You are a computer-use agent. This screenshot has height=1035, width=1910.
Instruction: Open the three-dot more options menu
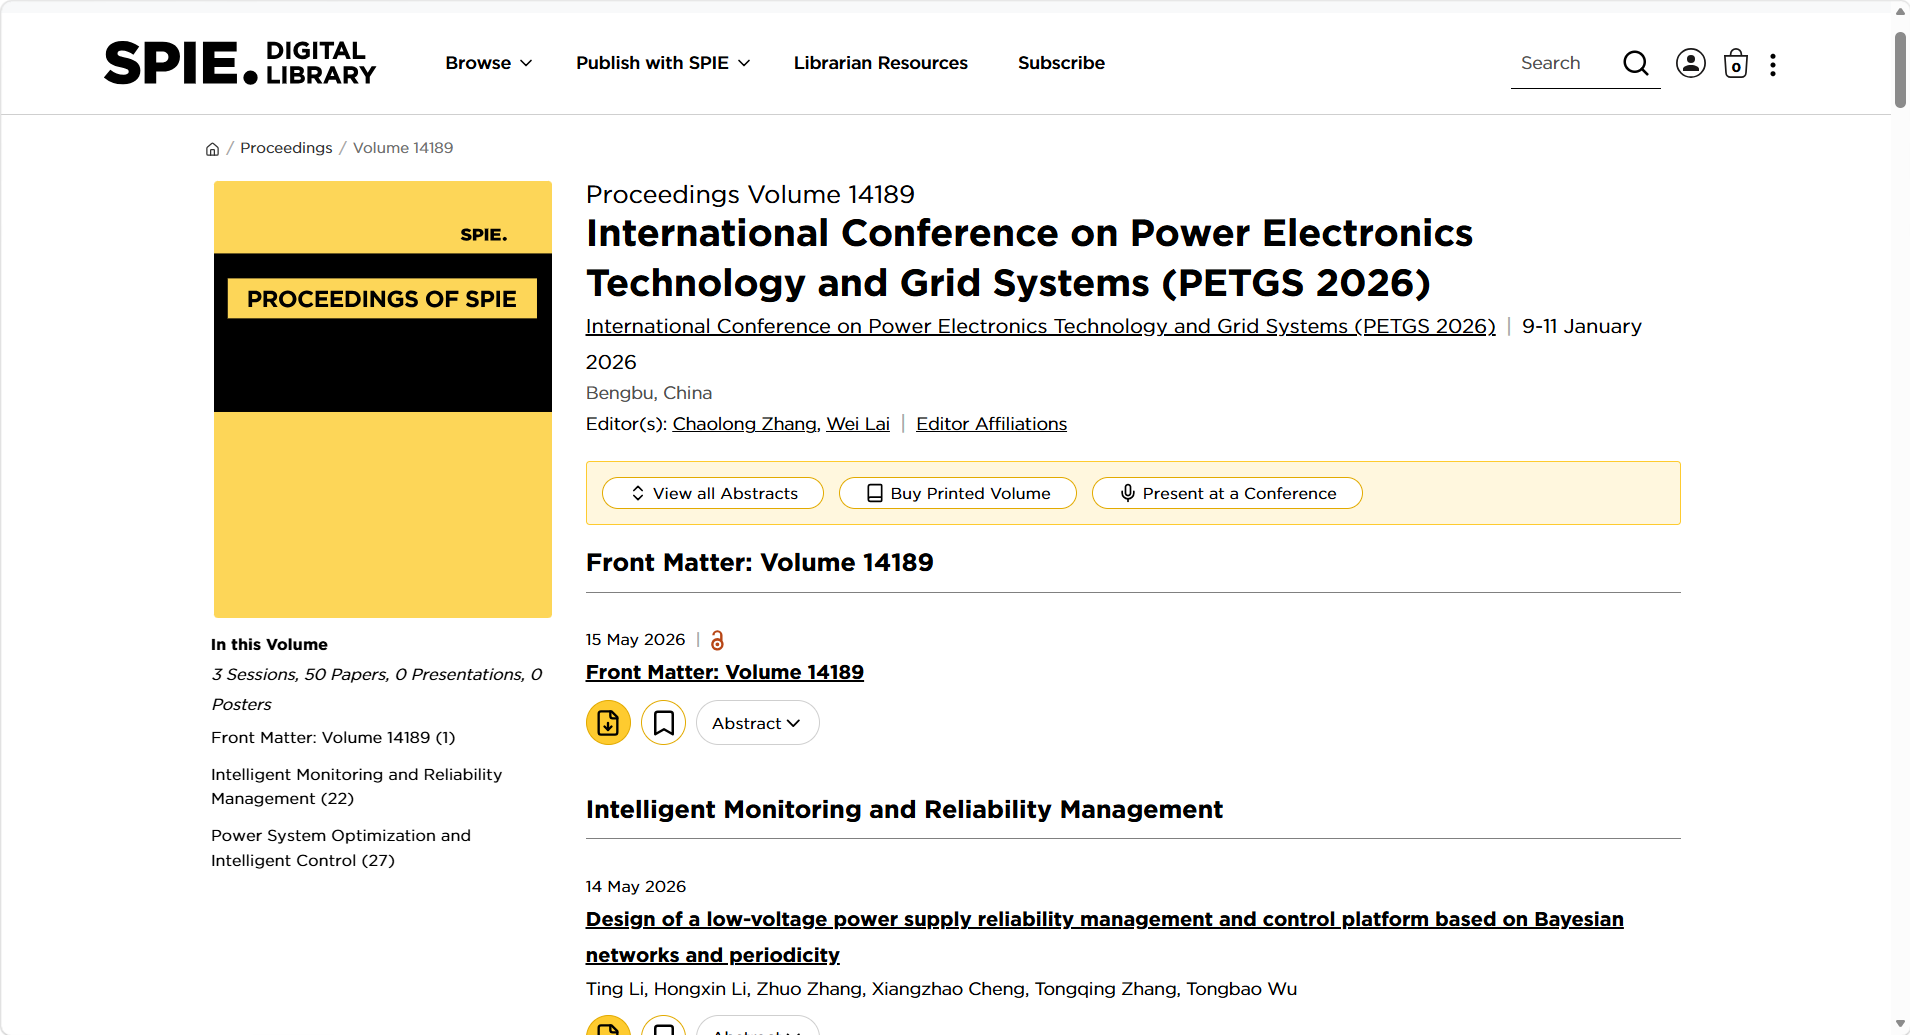pyautogui.click(x=1773, y=65)
